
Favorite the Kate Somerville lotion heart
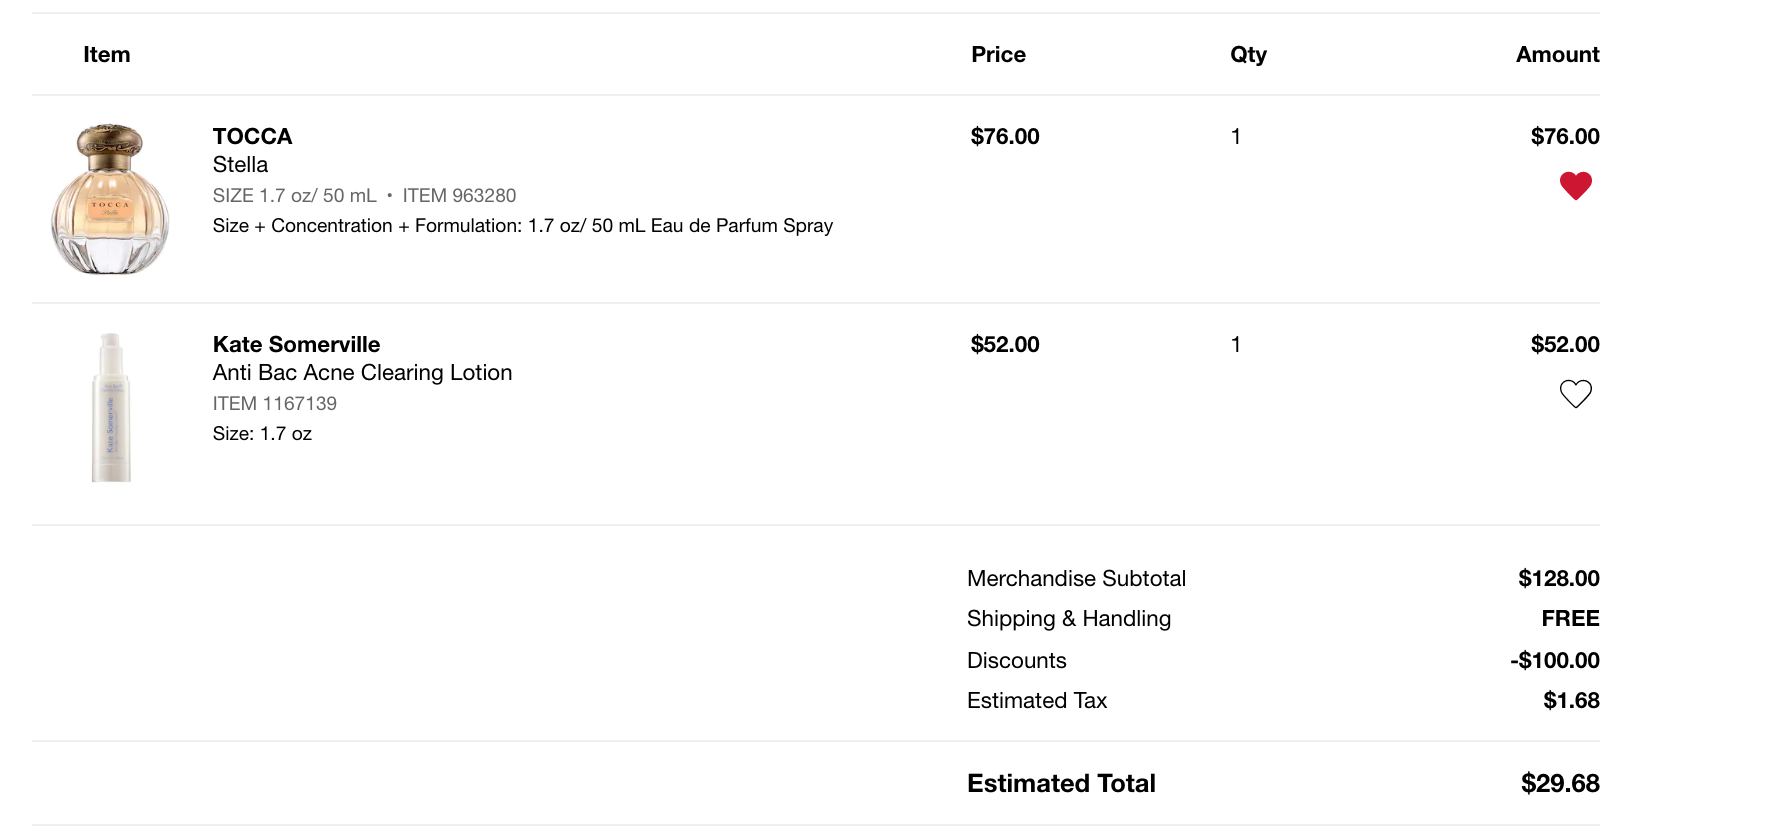(1575, 394)
